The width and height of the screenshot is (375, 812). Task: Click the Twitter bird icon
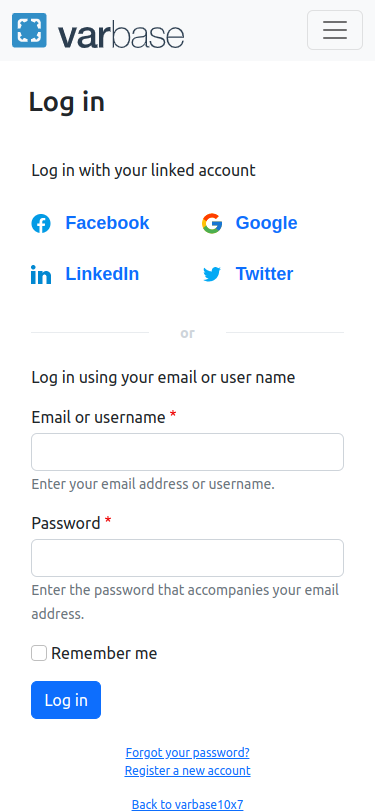[212, 274]
